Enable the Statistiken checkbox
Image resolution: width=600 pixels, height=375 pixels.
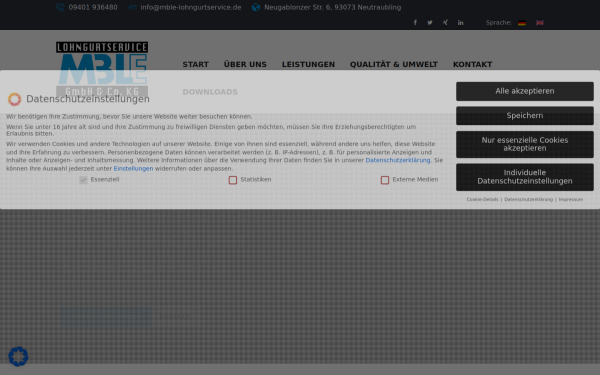coord(233,180)
